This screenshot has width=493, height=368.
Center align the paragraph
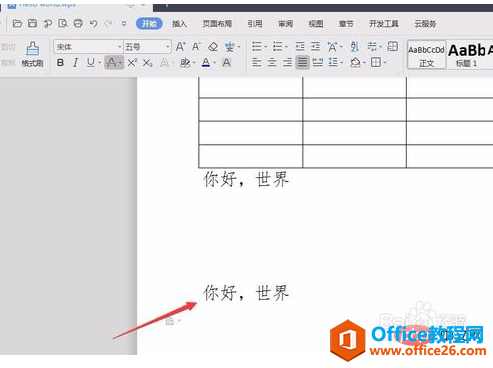tap(272, 62)
